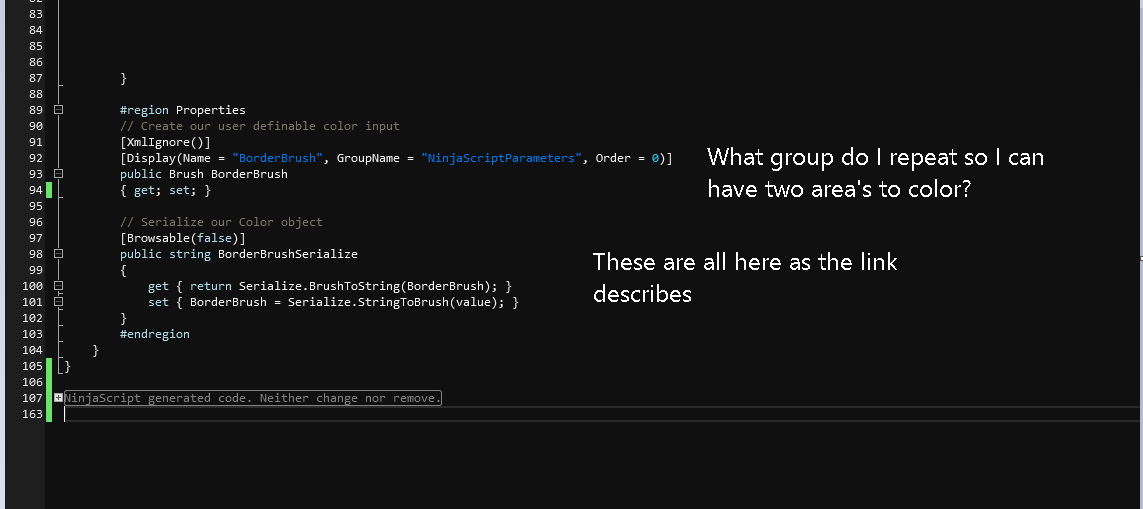
Task: Click the collapsed 'NinjaScript generated code' text
Action: click(253, 398)
